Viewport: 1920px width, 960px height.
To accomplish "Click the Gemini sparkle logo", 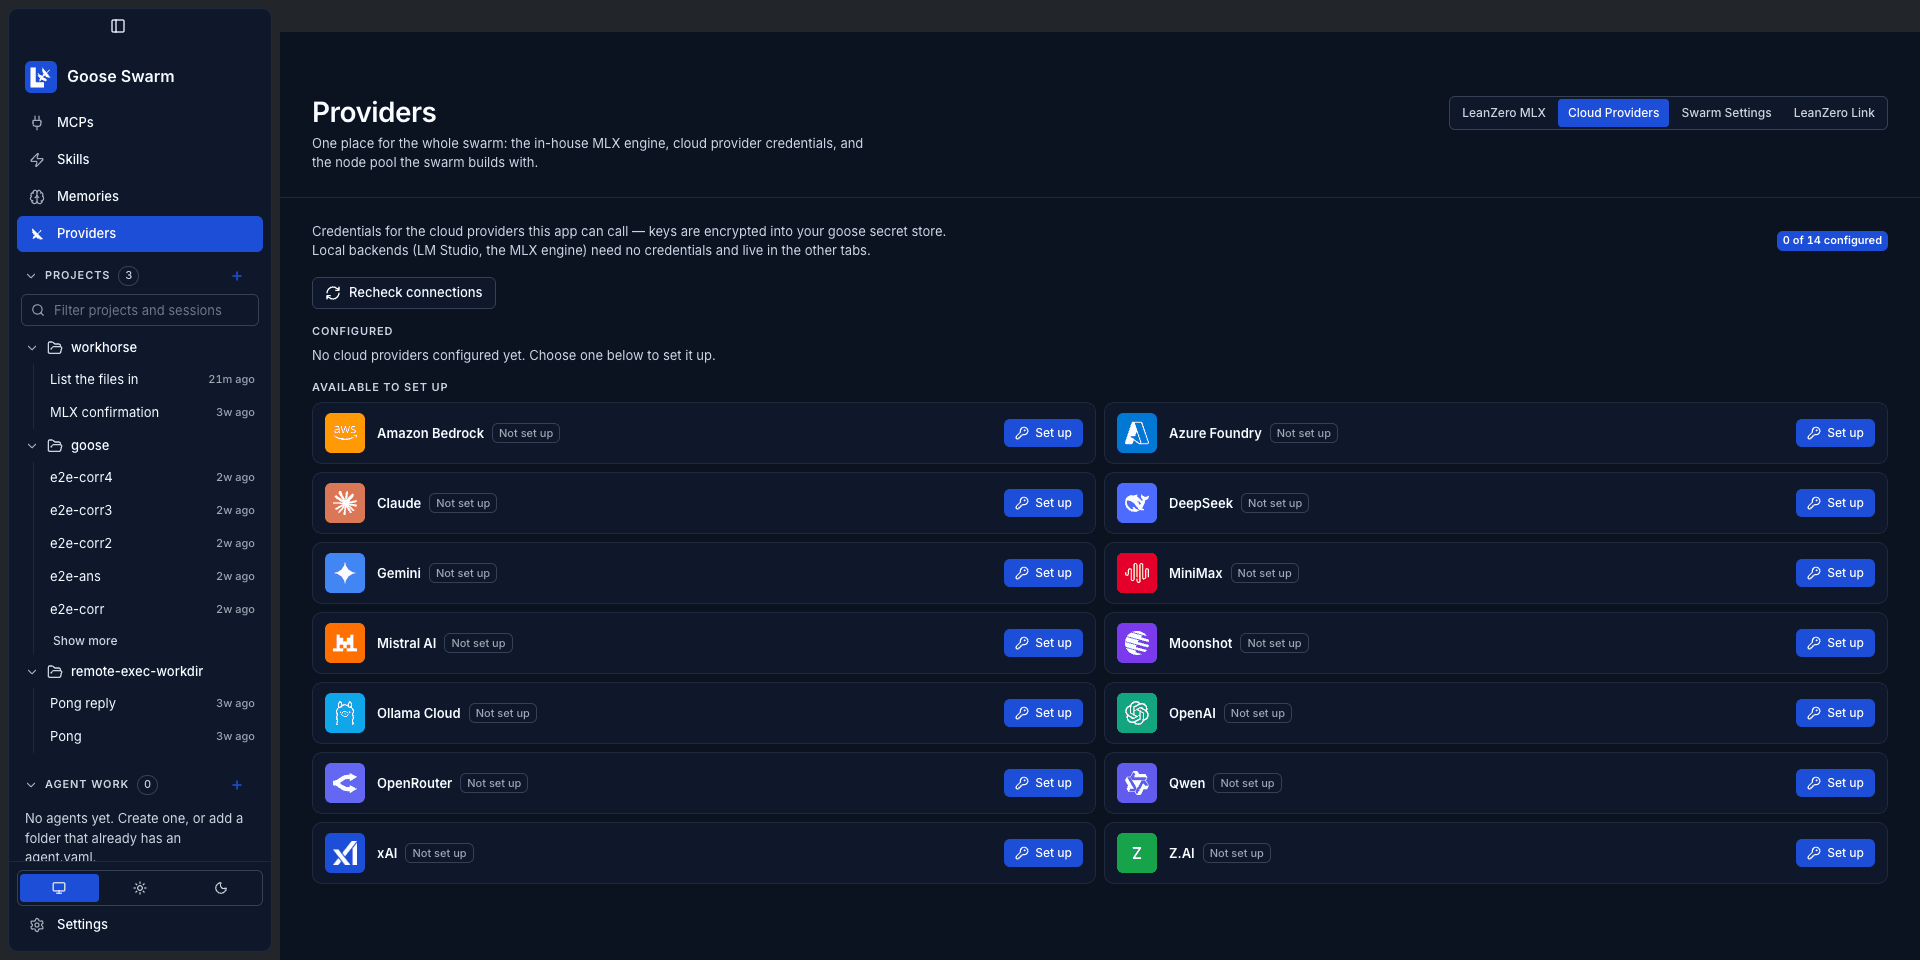I will coord(345,573).
